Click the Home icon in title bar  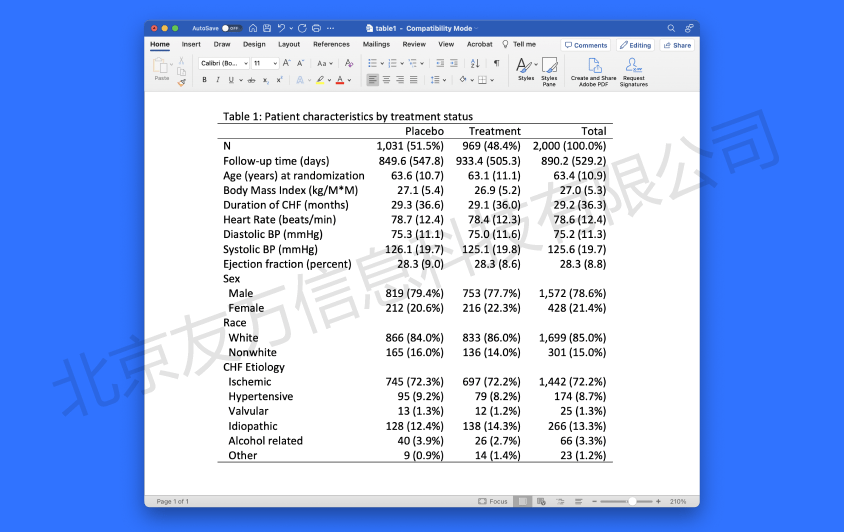[x=252, y=28]
